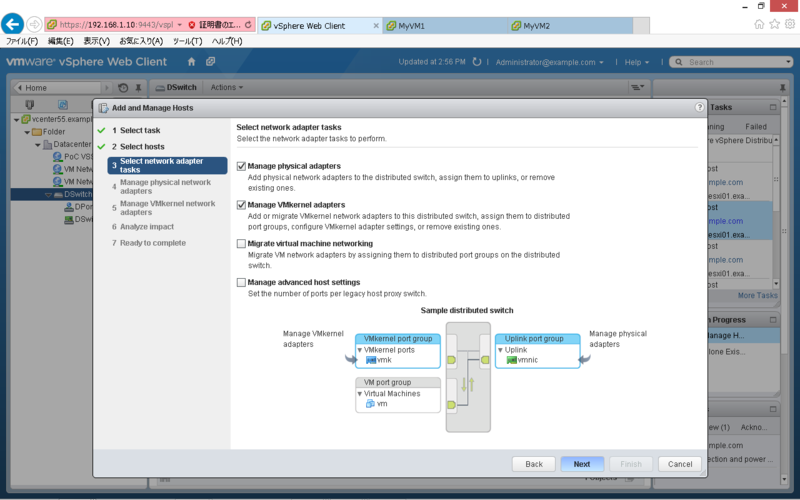Collapse the vcenter55 tree node

pos(16,119)
